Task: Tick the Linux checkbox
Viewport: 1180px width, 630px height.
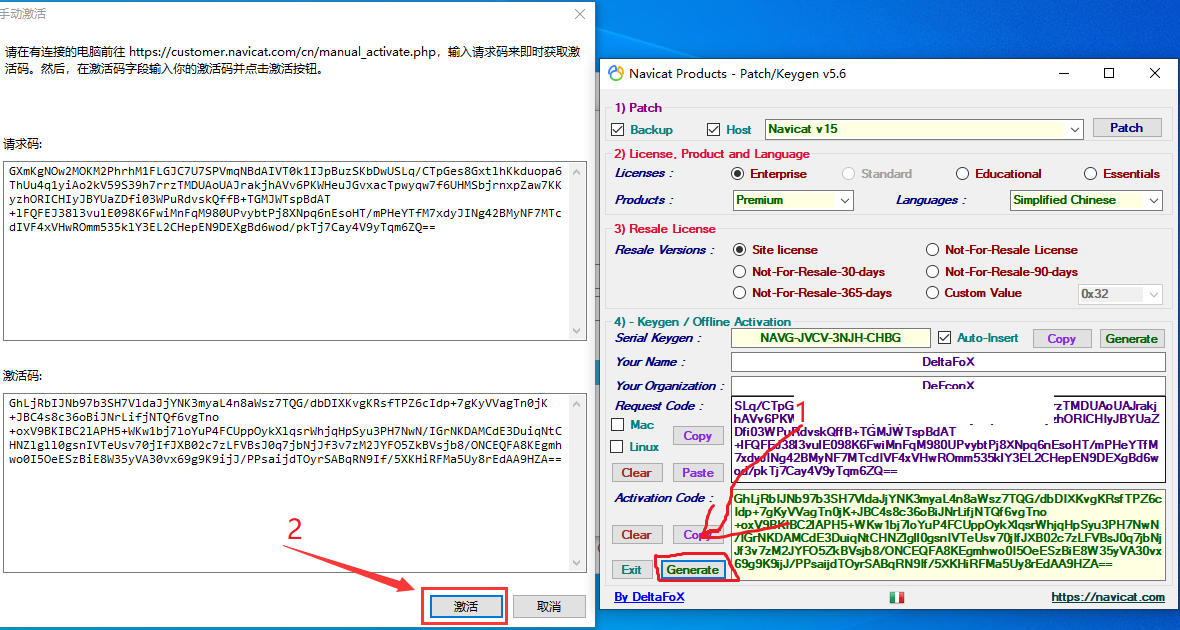Action: [618, 447]
